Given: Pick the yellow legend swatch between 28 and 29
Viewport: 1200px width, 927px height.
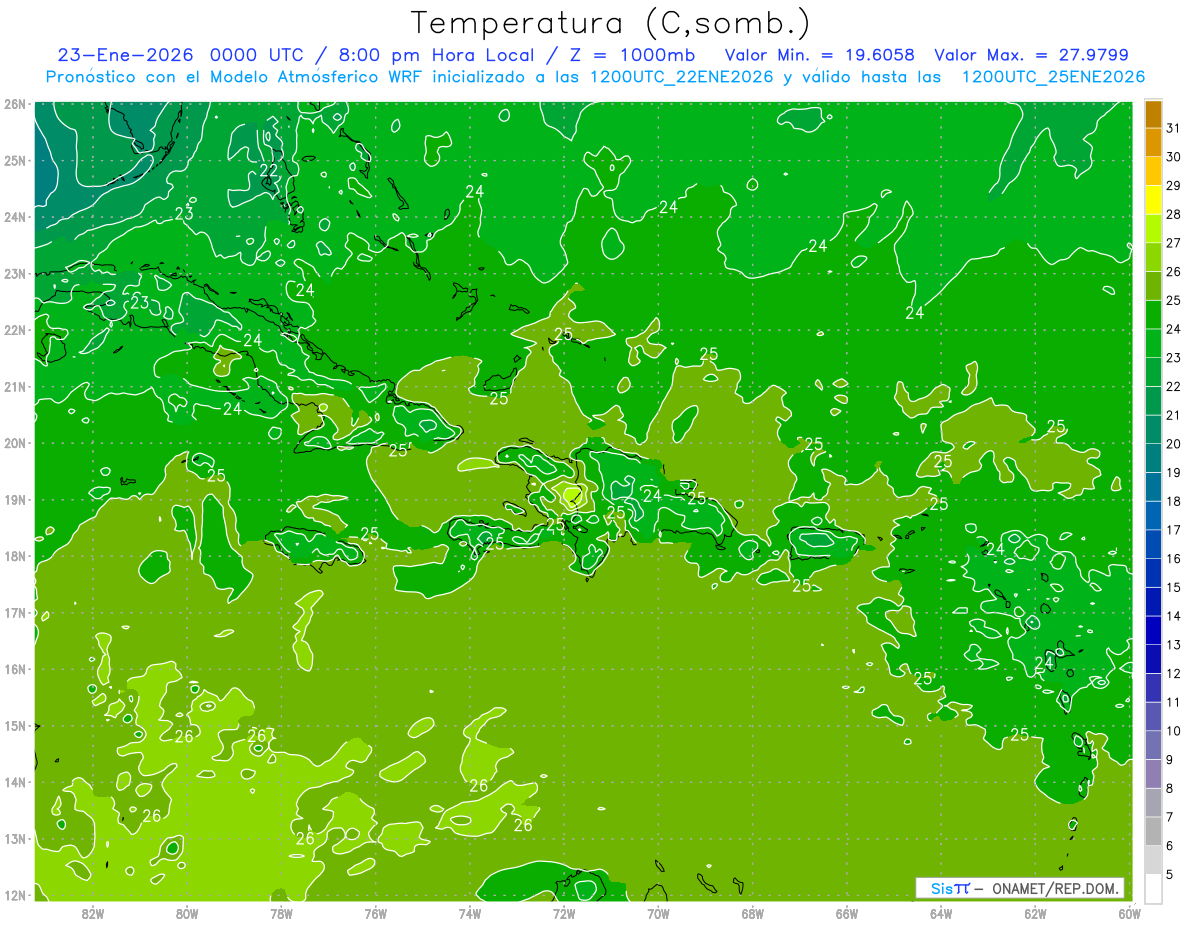Looking at the screenshot, I should pos(1153,200).
